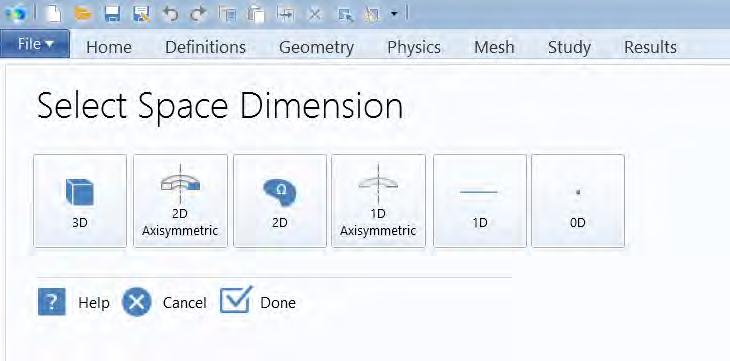Switch to the Study tab

(x=569, y=47)
